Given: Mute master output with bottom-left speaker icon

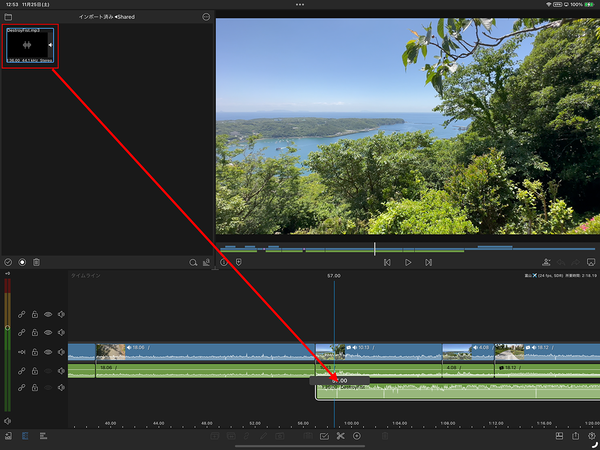Looking at the screenshot, I should pos(7,421).
